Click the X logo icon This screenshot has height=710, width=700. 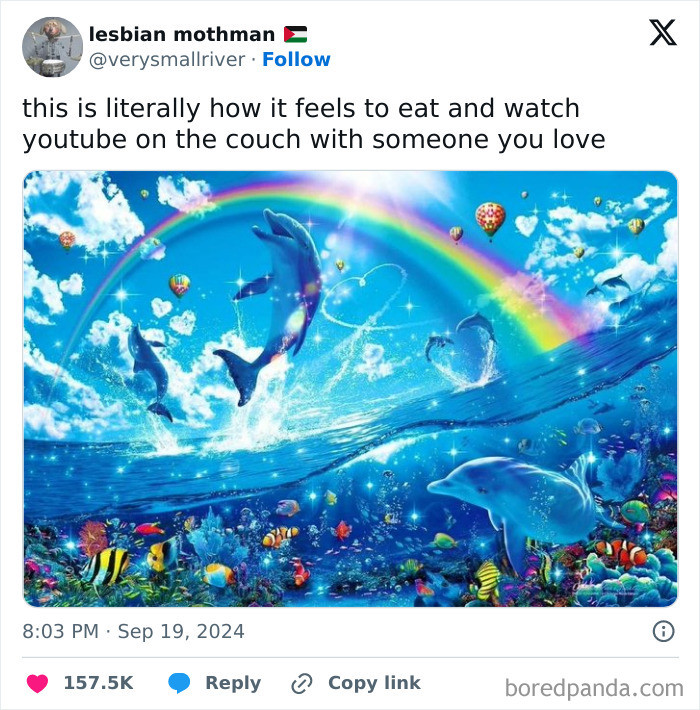click(x=663, y=32)
